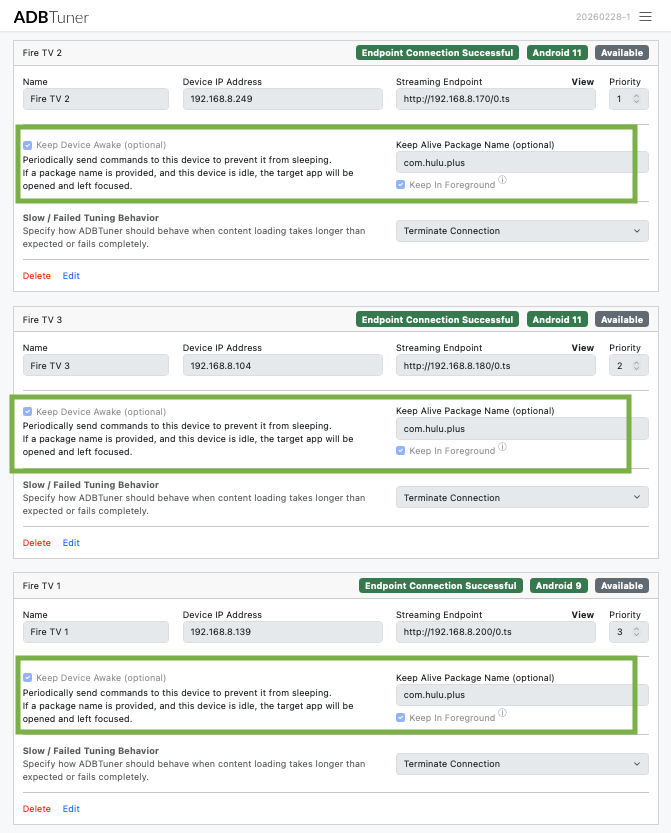This screenshot has width=671, height=833.
Task: Toggle Keep In Foreground for Fire TV 3
Action: [x=401, y=451]
